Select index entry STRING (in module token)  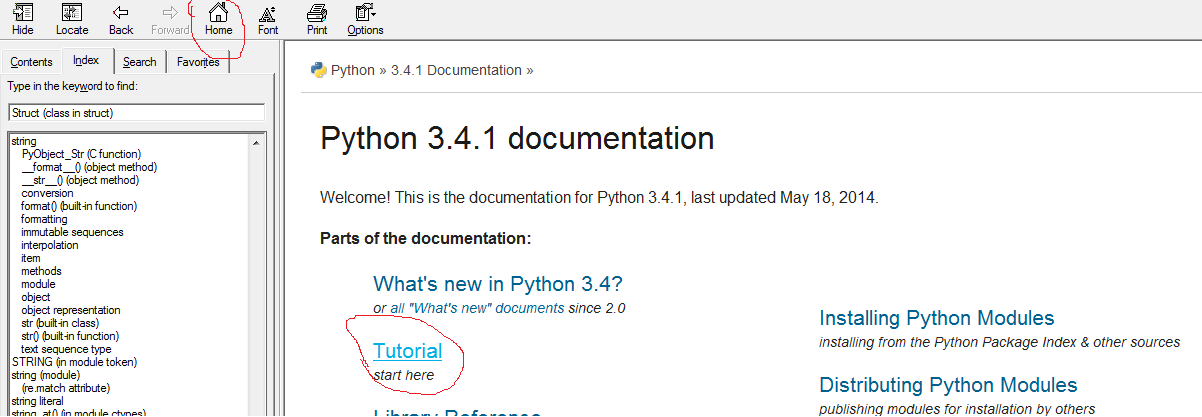[74, 362]
